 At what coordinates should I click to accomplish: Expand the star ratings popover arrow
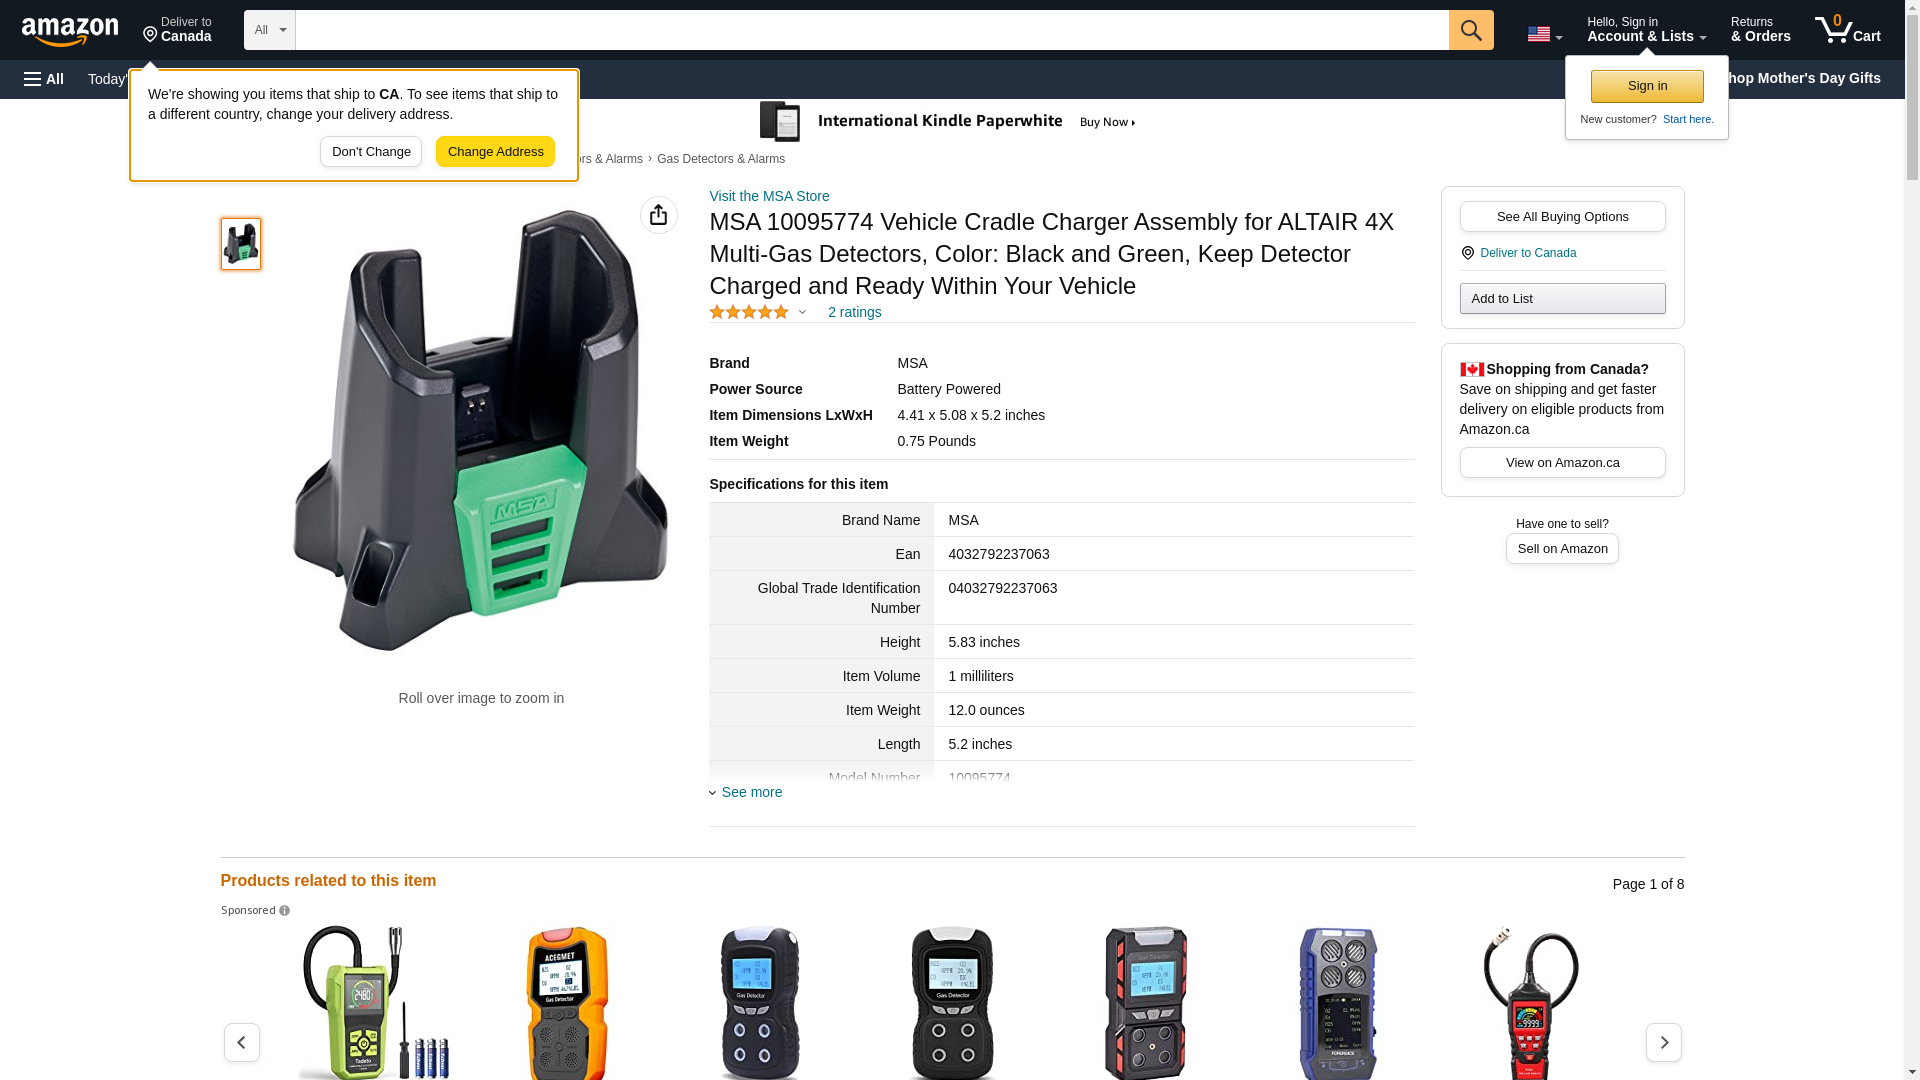pos(802,312)
